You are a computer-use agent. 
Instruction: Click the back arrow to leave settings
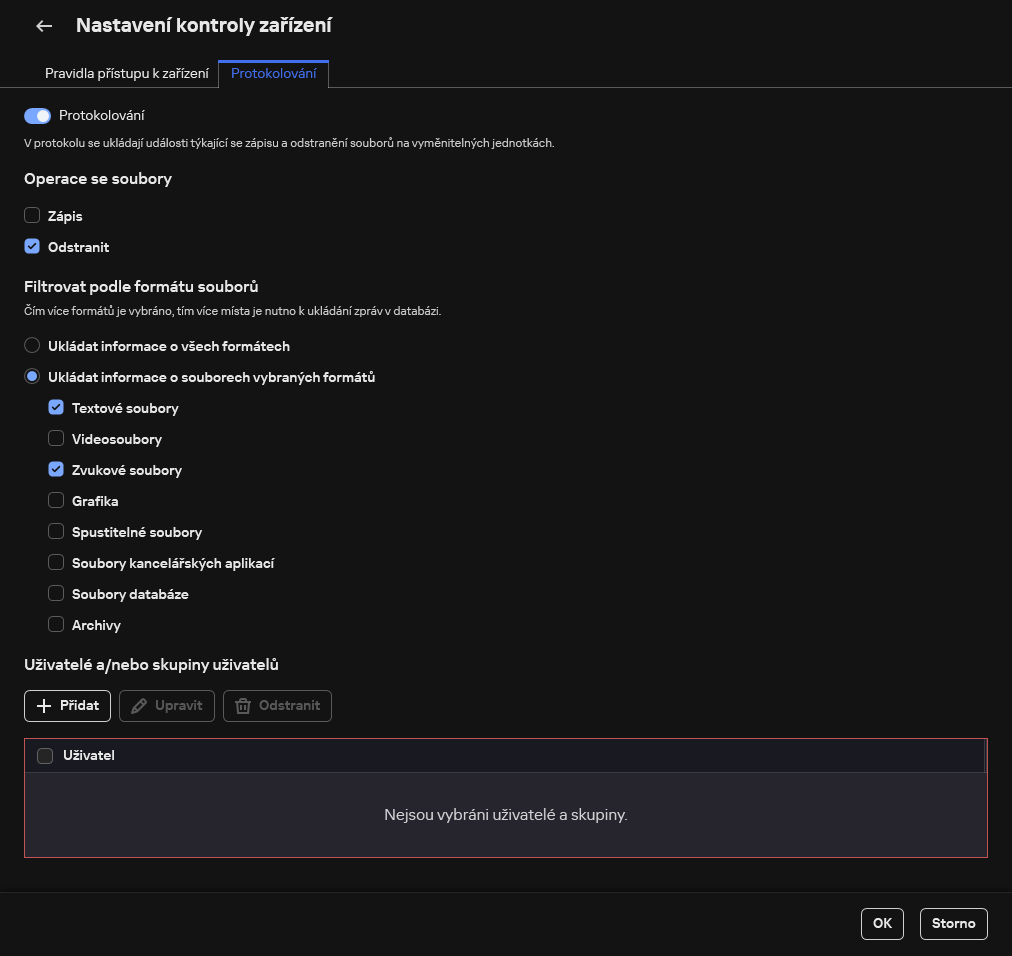pos(43,26)
